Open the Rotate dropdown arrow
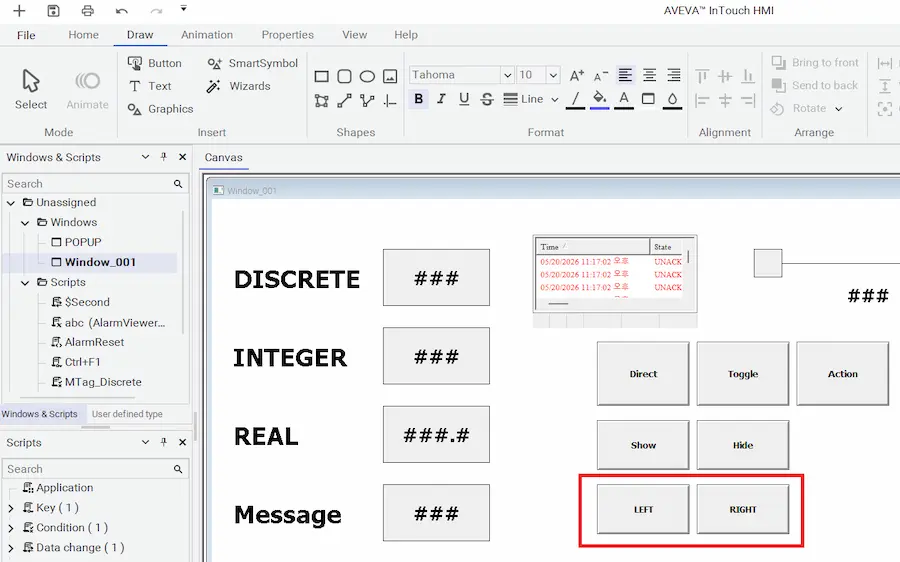This screenshot has height=562, width=900. pyautogui.click(x=839, y=109)
